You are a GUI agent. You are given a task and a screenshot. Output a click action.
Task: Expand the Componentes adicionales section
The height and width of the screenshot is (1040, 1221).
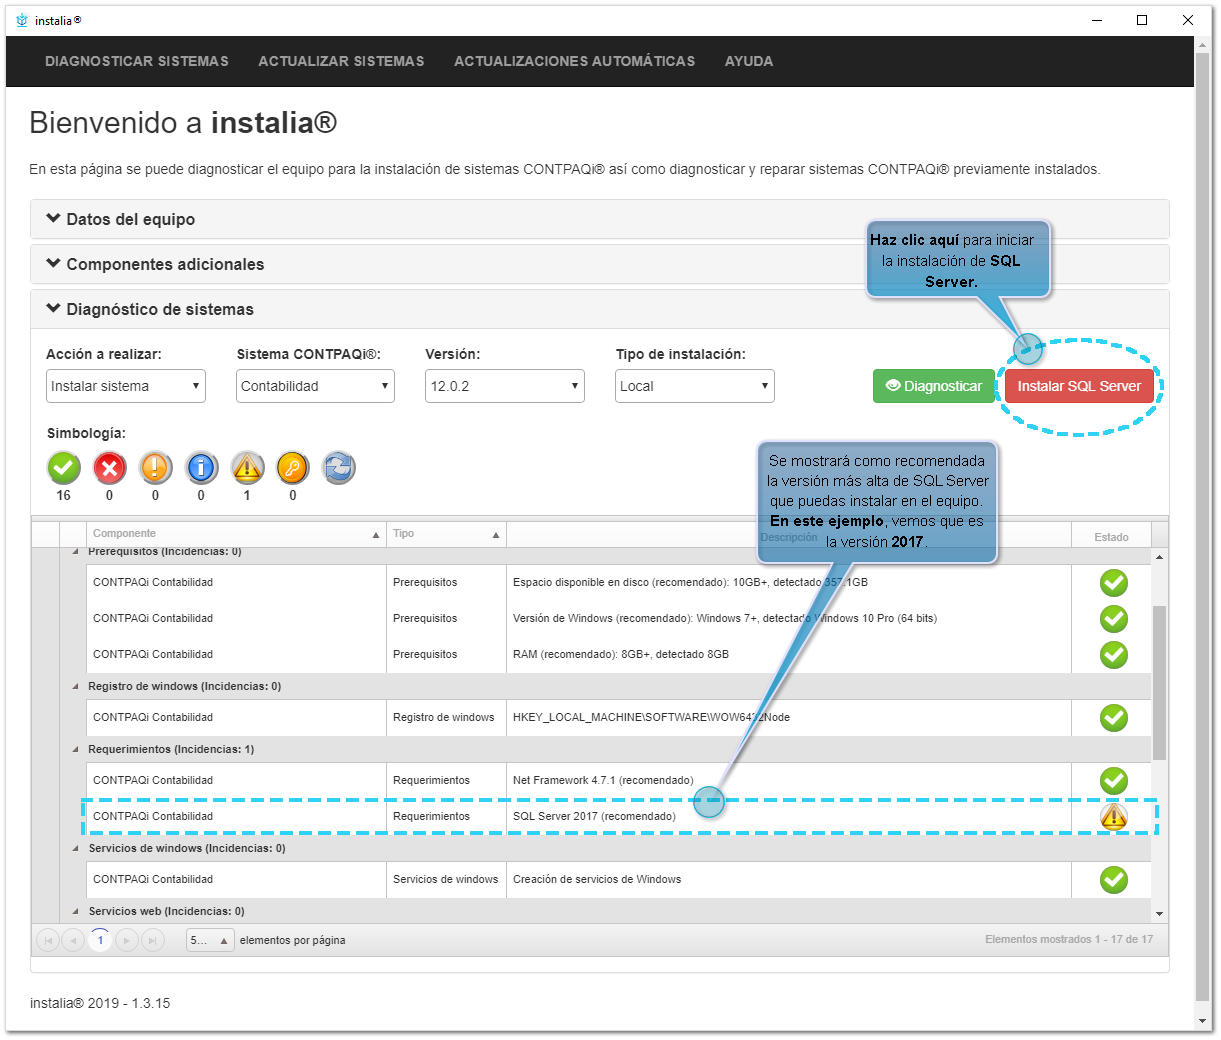pyautogui.click(x=165, y=264)
